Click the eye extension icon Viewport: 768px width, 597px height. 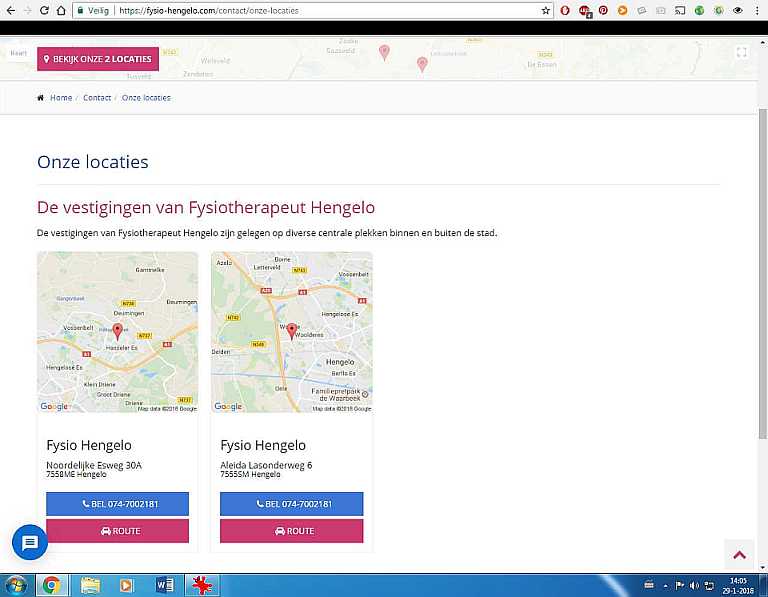[x=737, y=10]
